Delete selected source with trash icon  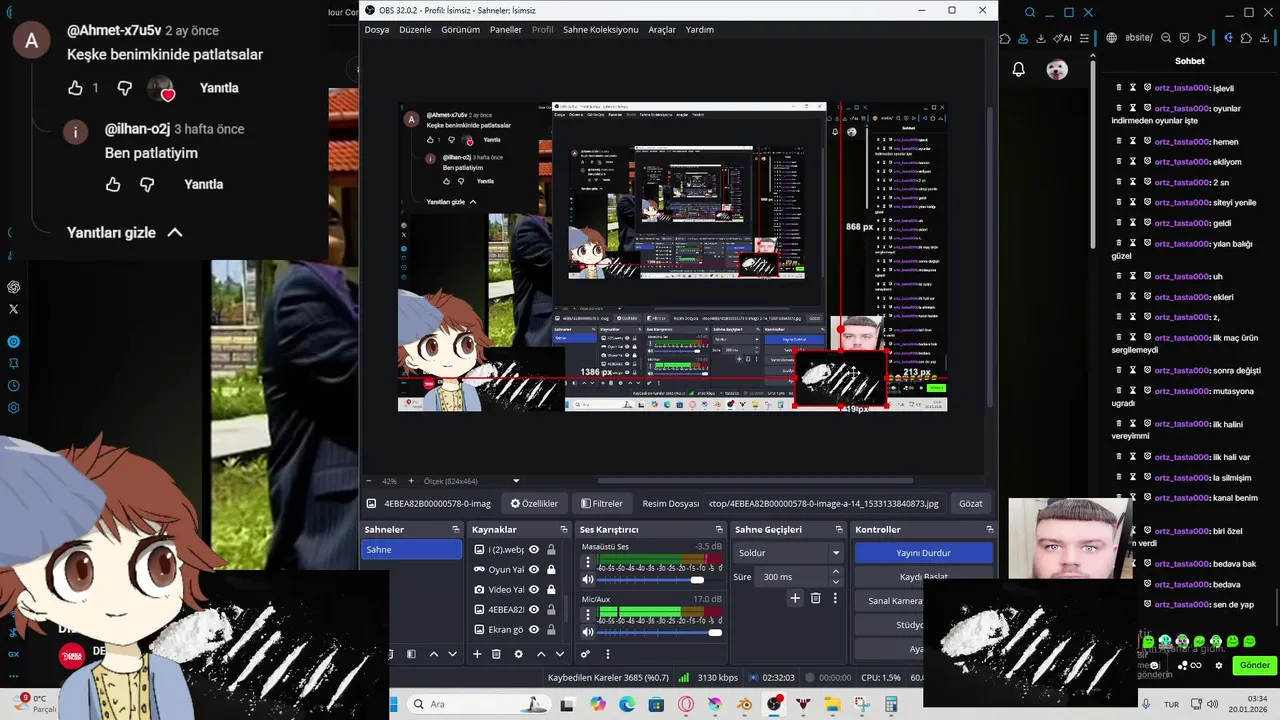tap(496, 654)
